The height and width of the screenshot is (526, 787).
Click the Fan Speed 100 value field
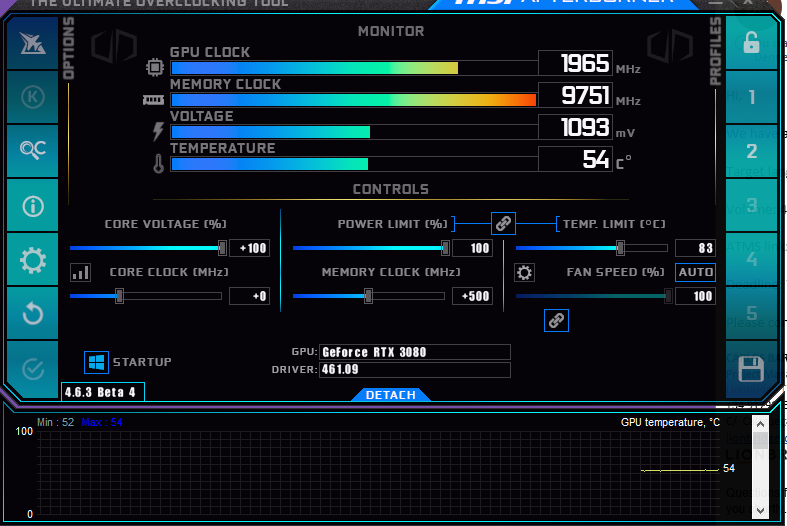point(695,296)
